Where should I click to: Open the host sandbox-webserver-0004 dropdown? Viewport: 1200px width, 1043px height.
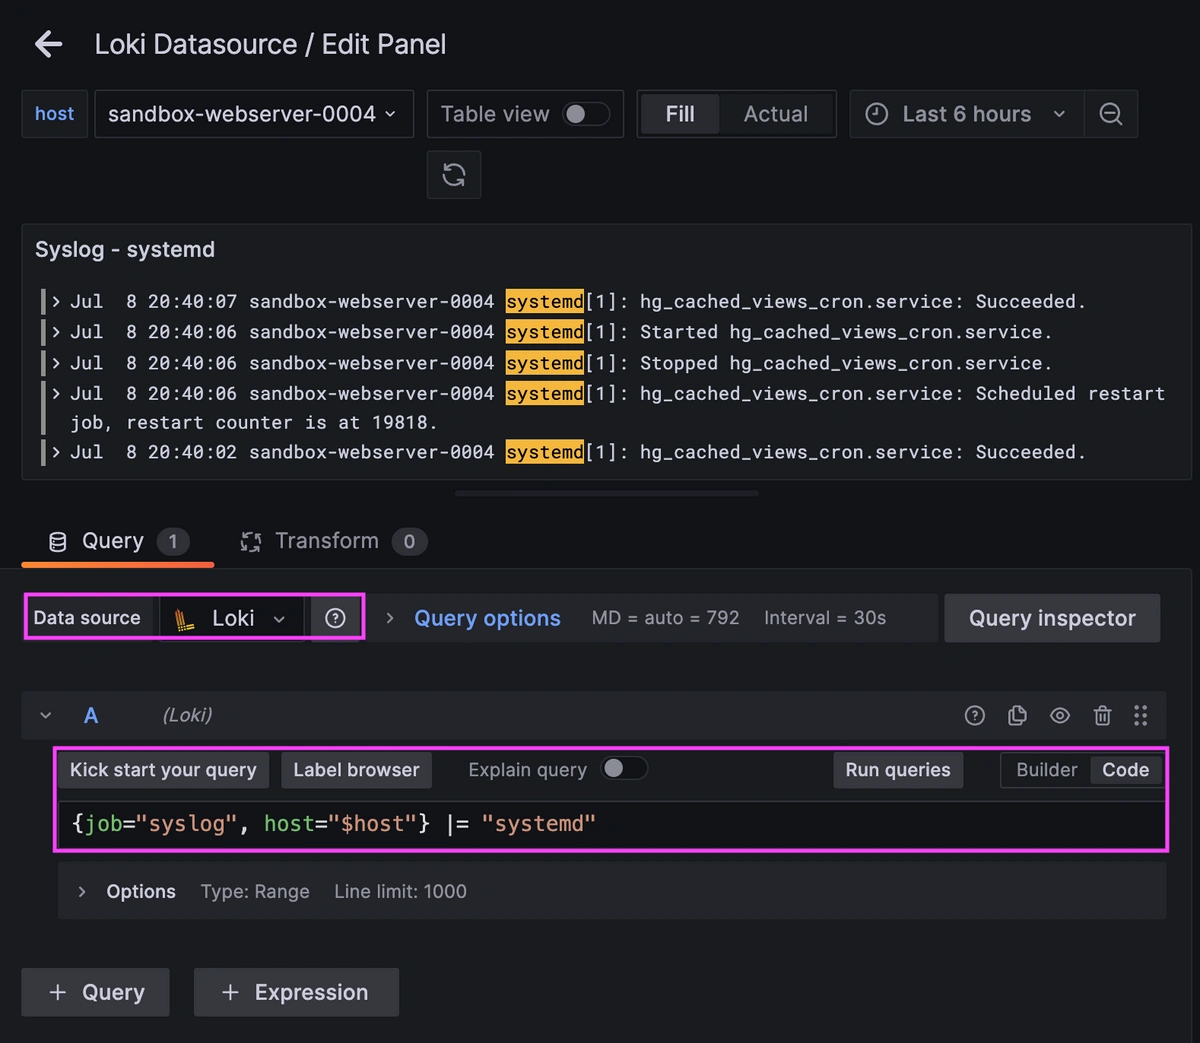tap(252, 114)
